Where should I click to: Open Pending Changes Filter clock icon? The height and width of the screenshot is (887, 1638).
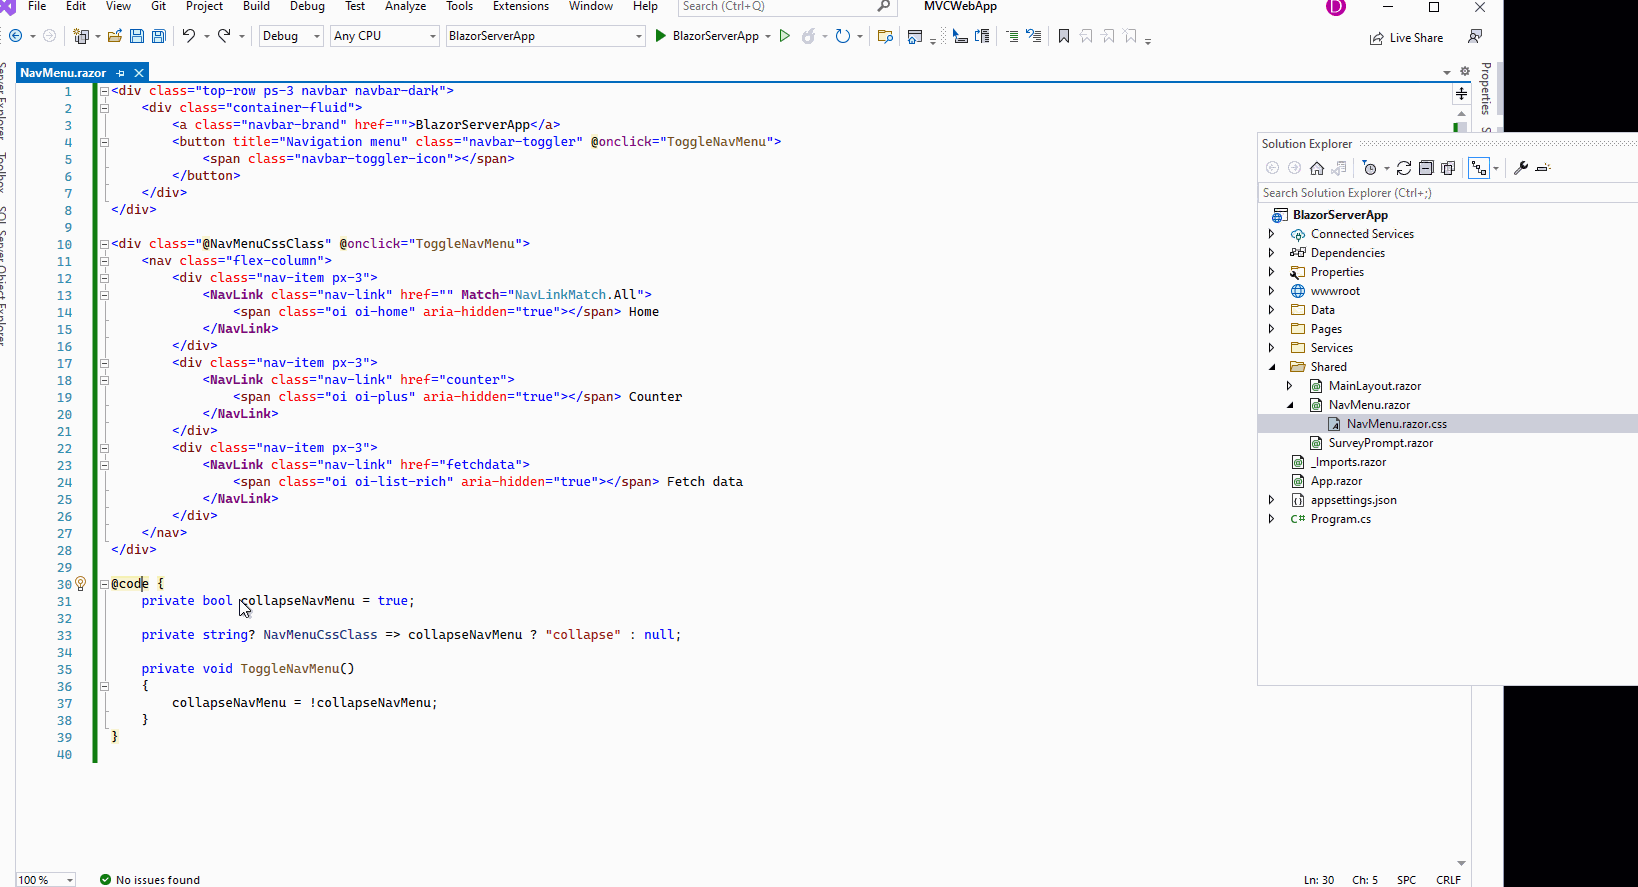point(1370,168)
